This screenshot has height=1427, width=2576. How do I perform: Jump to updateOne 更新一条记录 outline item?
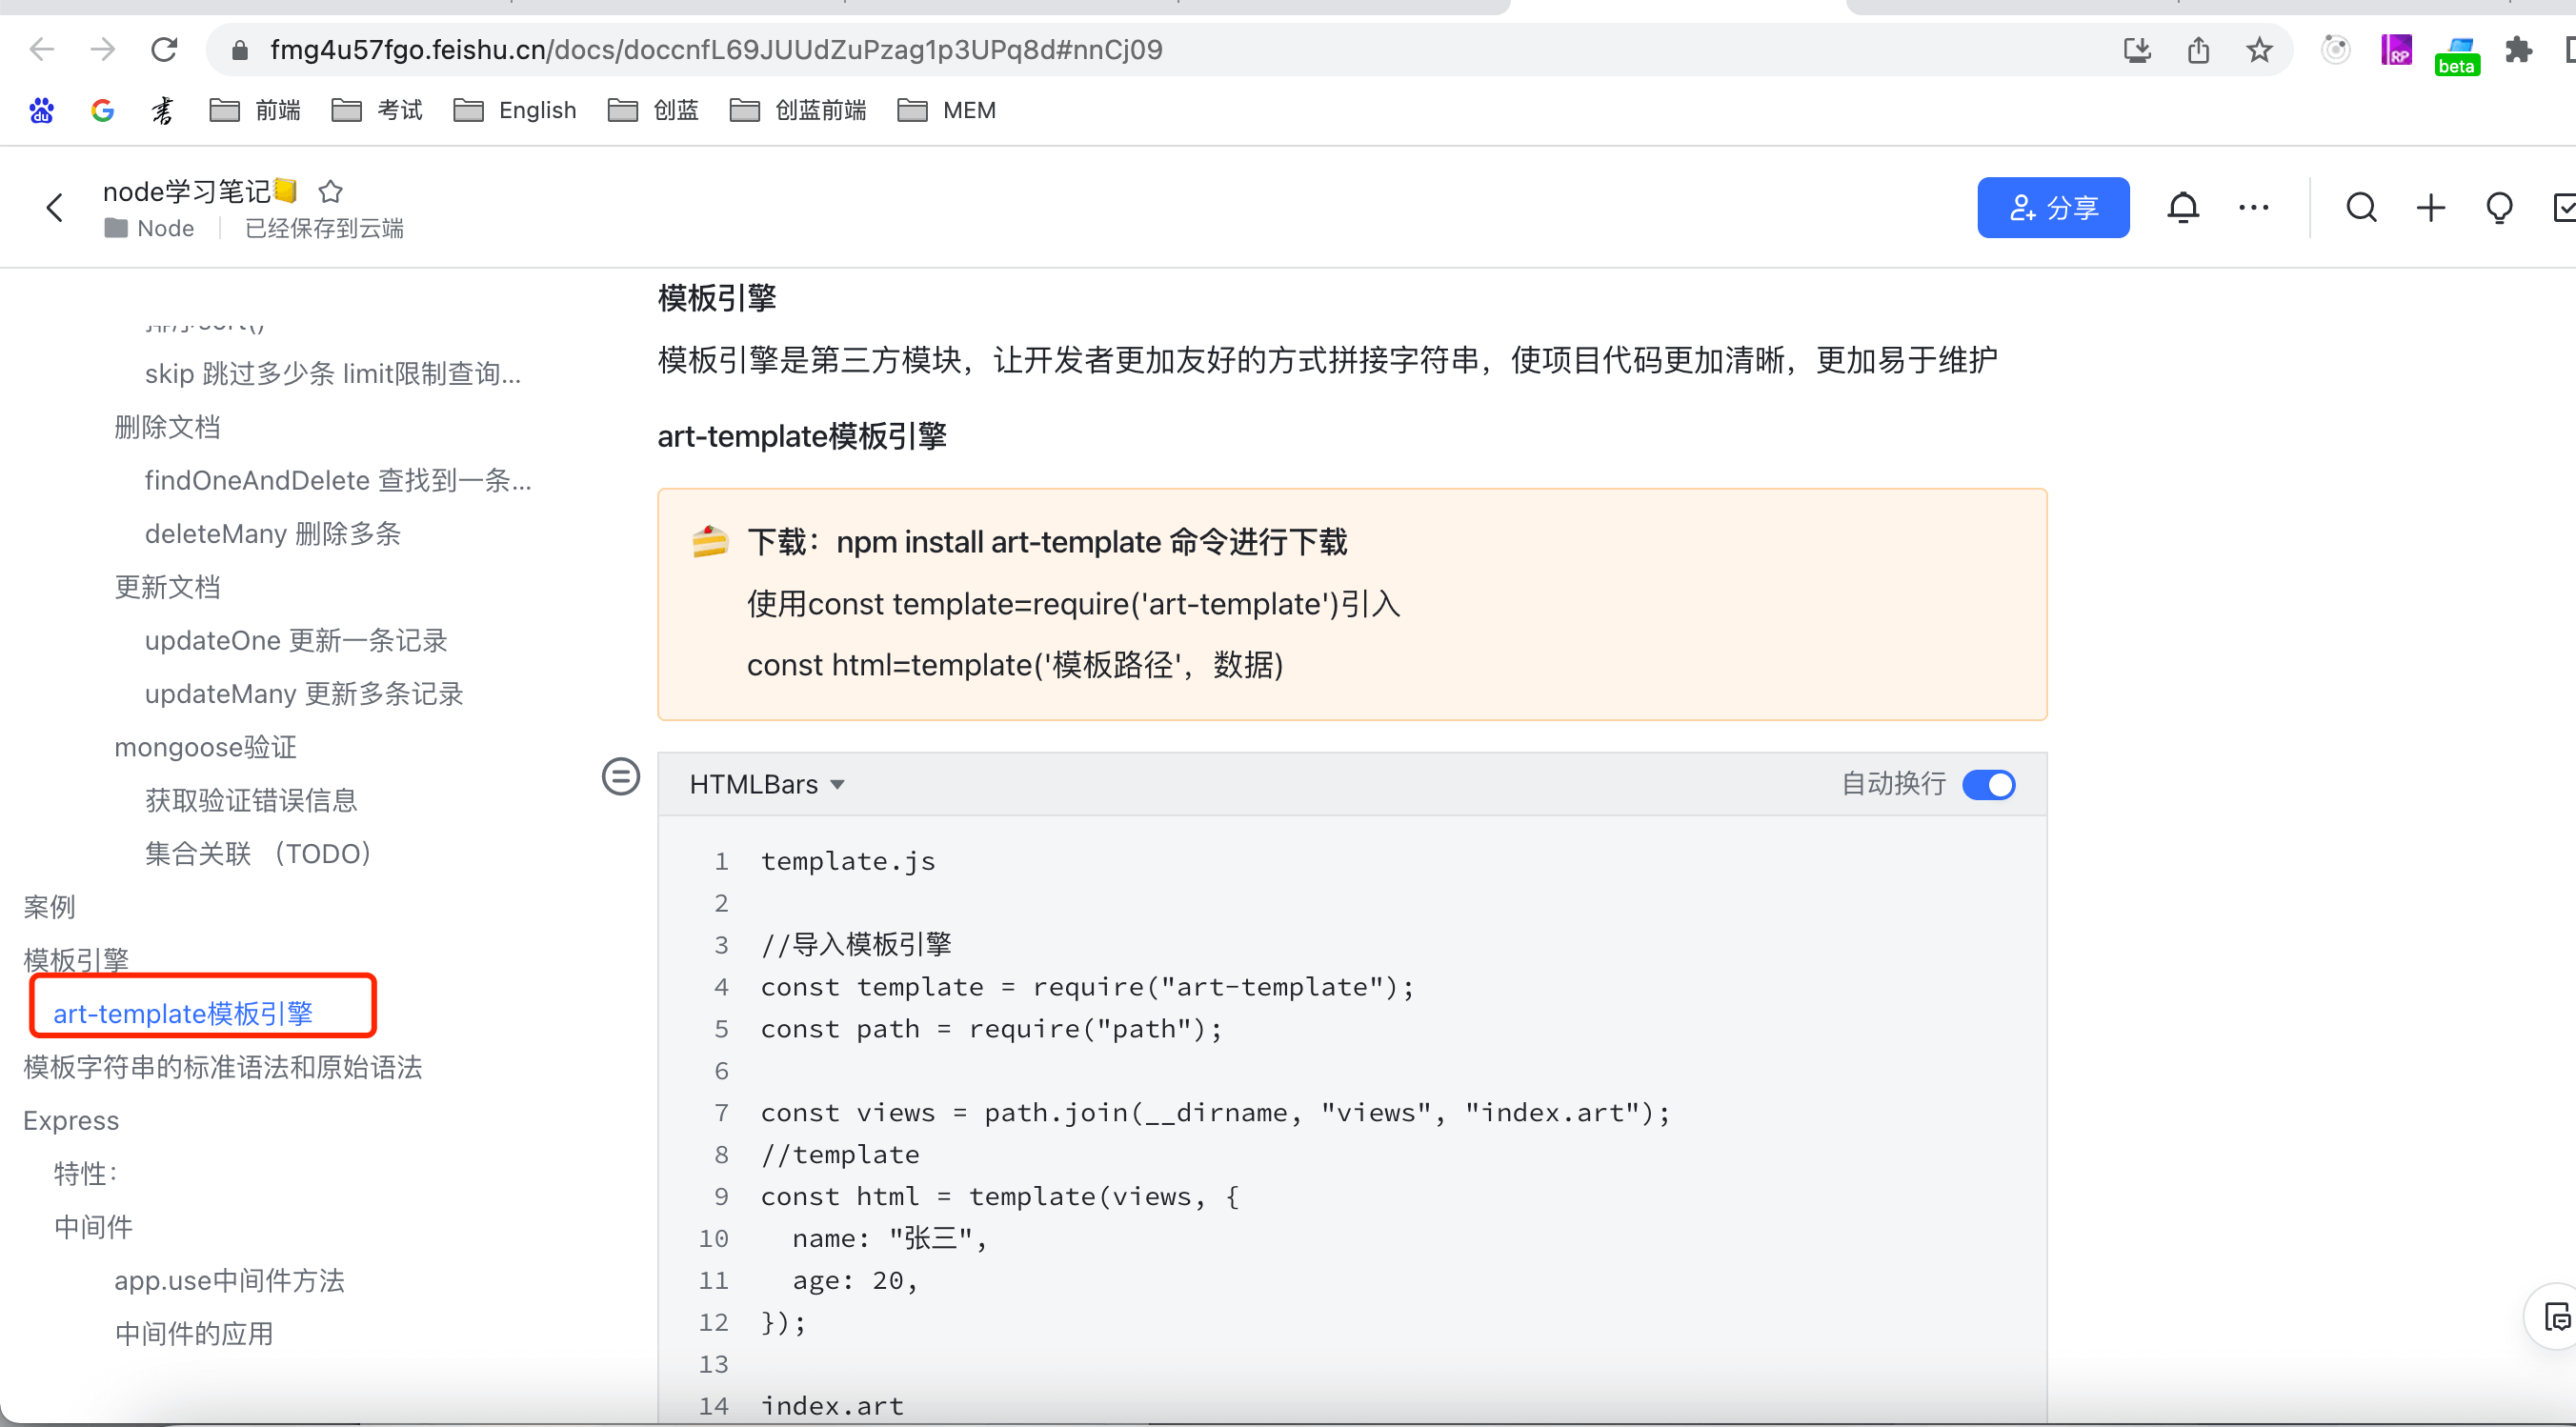coord(296,640)
